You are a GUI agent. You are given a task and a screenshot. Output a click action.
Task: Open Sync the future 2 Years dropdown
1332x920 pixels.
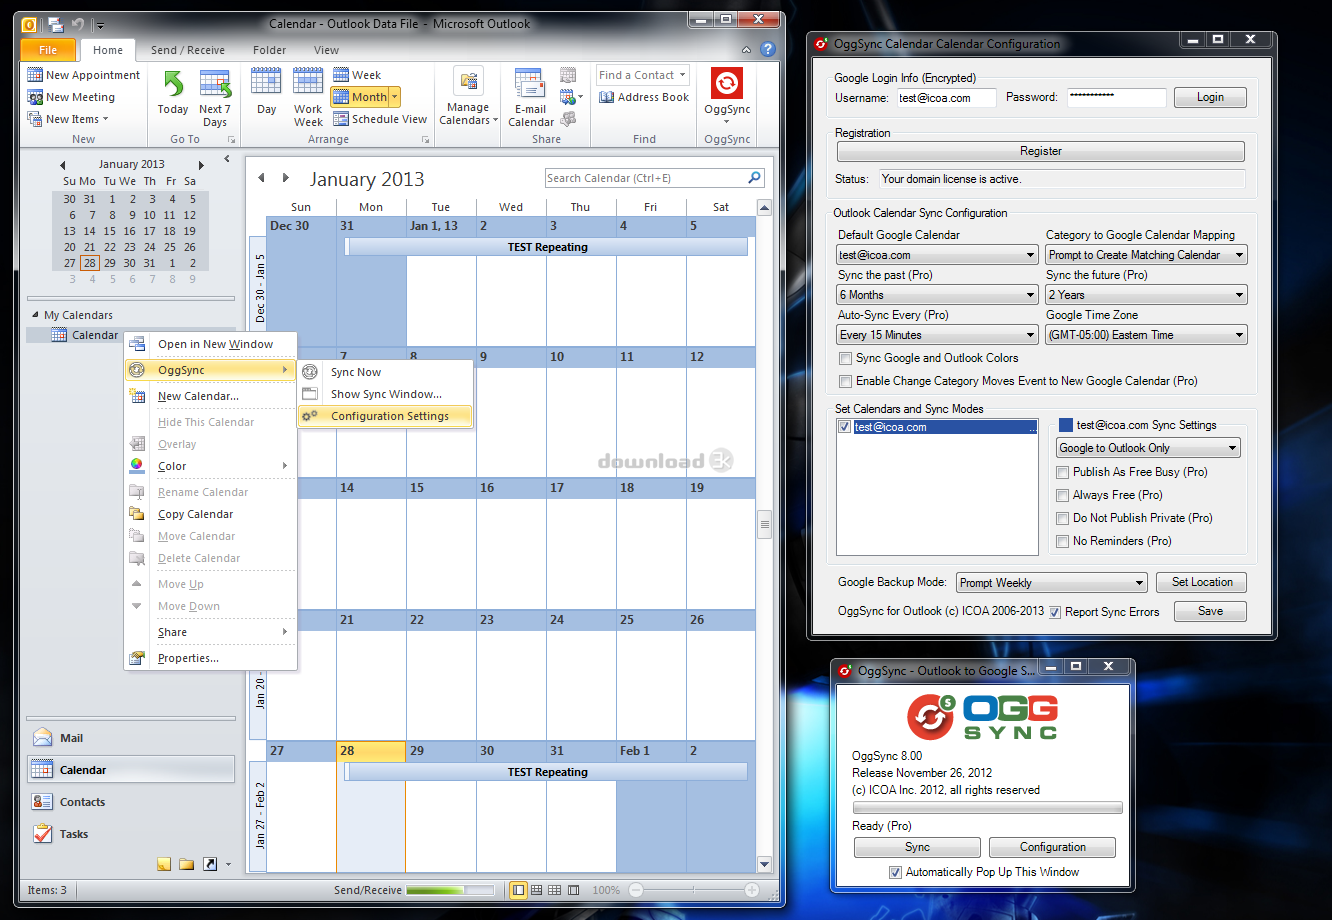click(1147, 295)
